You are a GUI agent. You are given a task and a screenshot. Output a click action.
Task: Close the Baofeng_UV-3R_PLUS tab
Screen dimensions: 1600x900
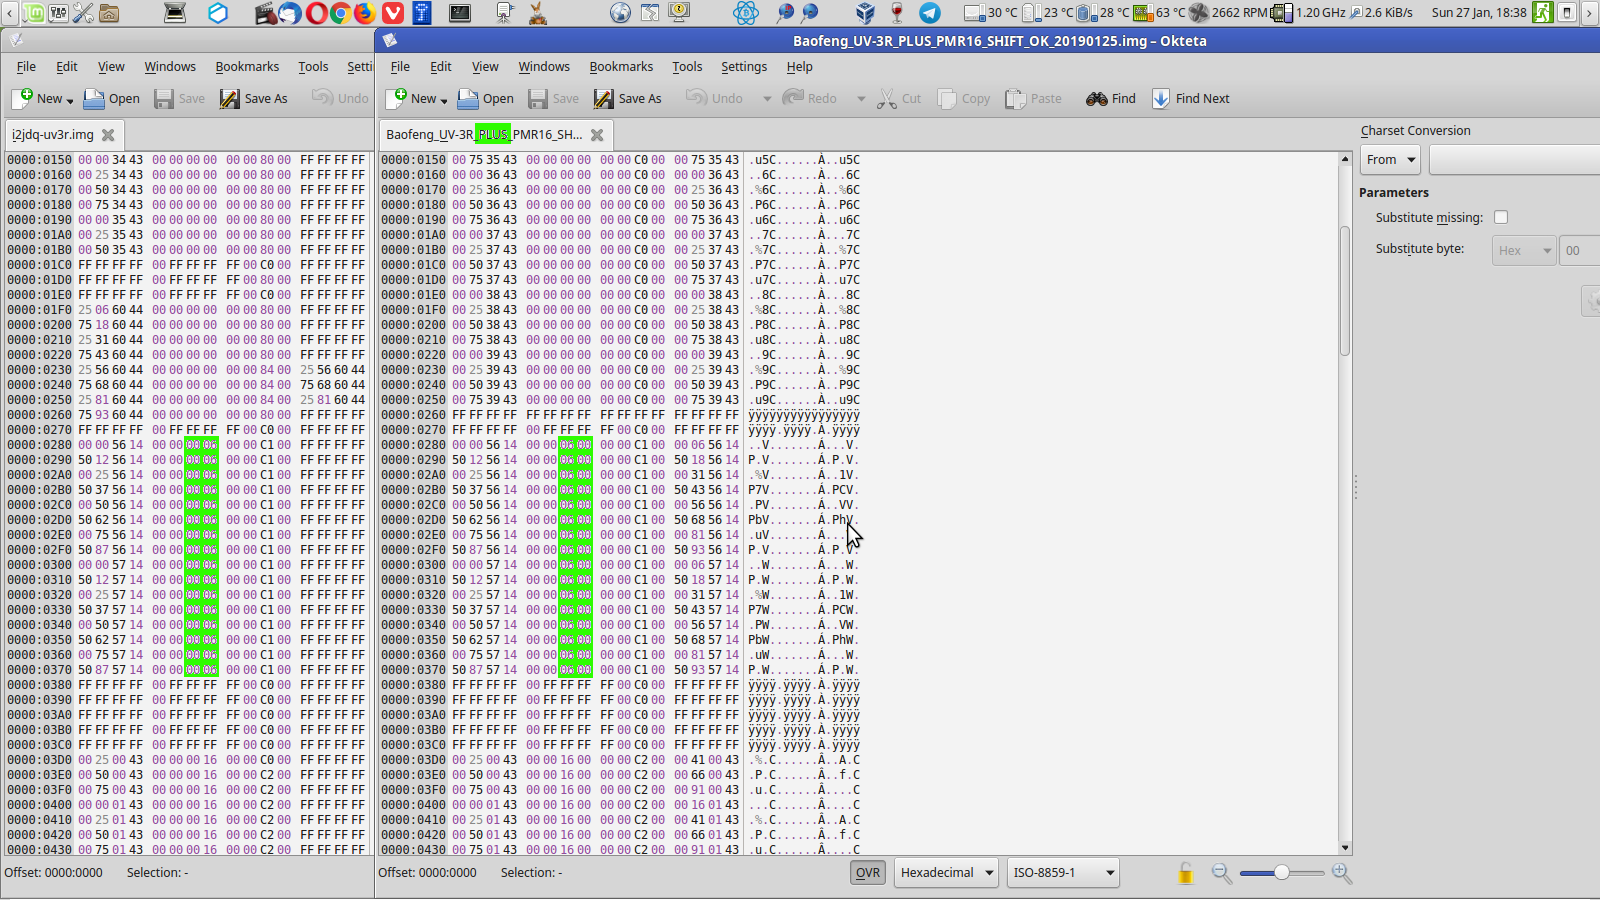[597, 134]
